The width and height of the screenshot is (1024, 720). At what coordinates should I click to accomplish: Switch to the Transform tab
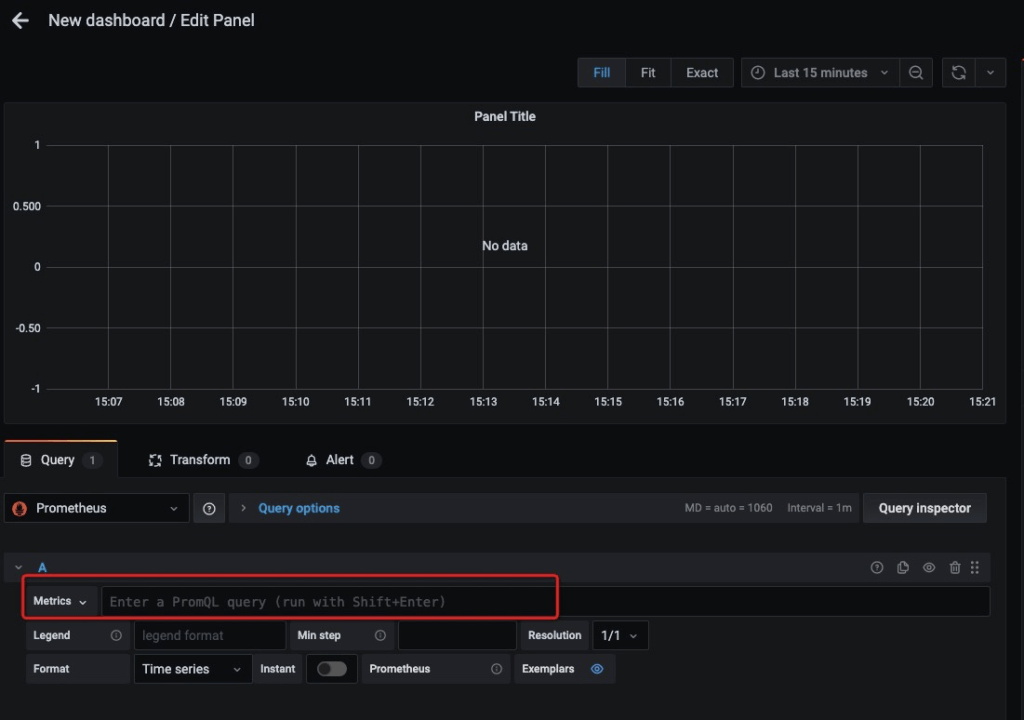pos(203,460)
